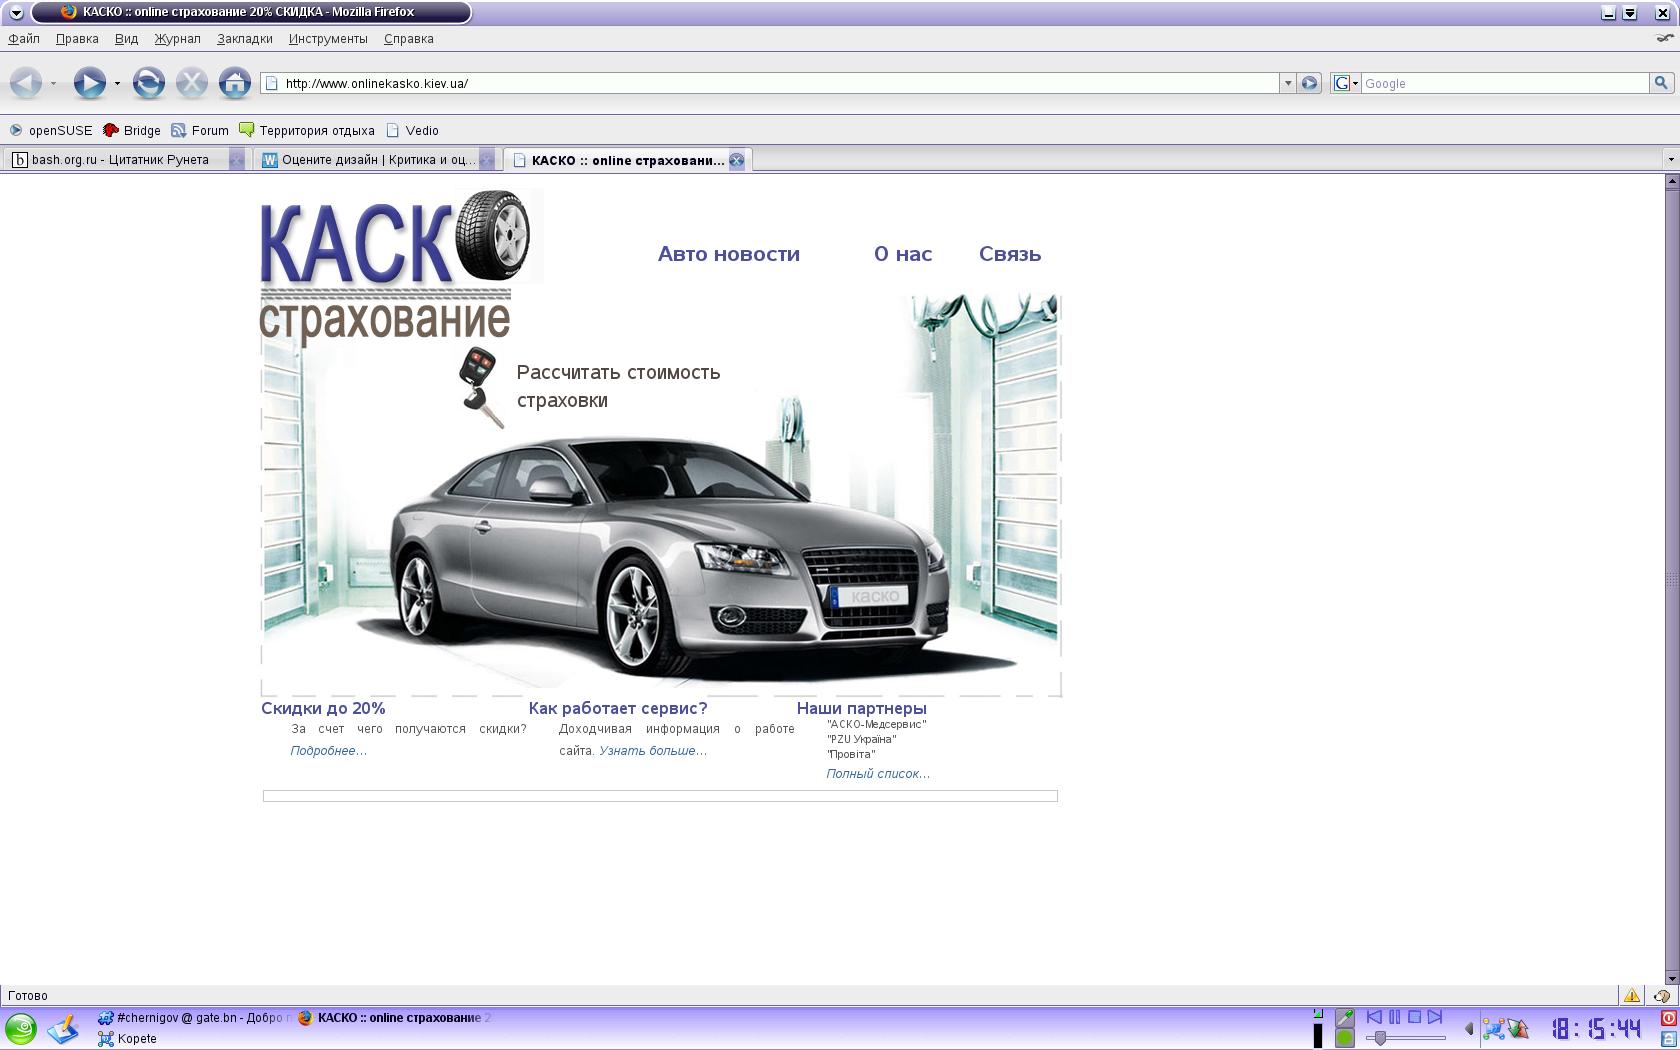
Task: Open the Журнал menu
Action: (177, 39)
